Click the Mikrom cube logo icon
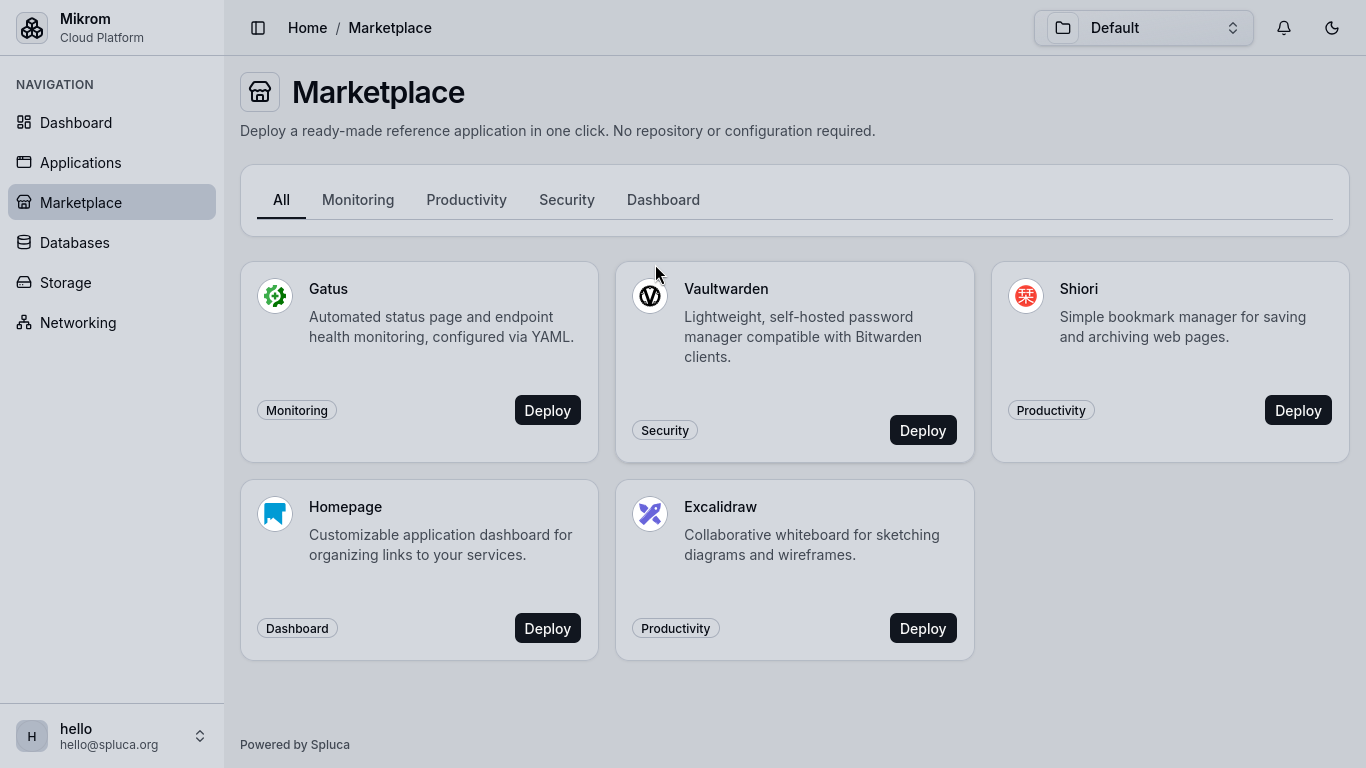The image size is (1366, 768). click(x=32, y=28)
